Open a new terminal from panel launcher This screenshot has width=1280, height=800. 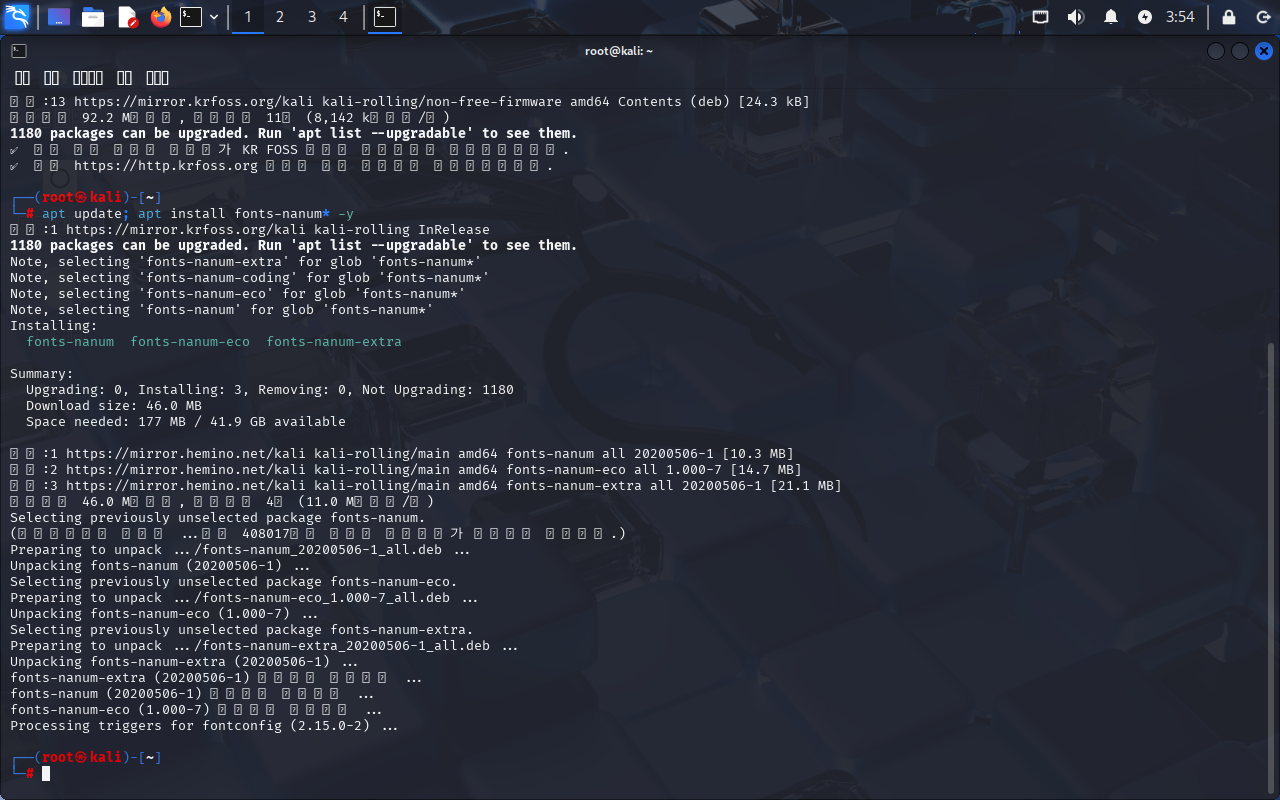(x=191, y=17)
